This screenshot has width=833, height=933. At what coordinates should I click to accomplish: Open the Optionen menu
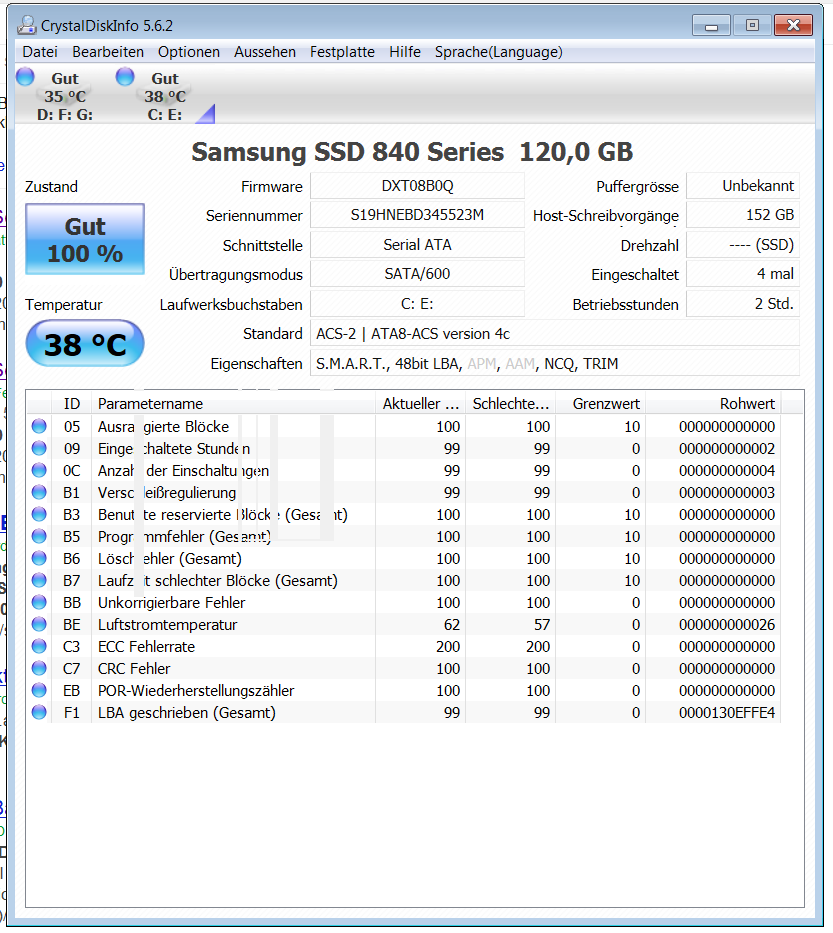tap(189, 52)
